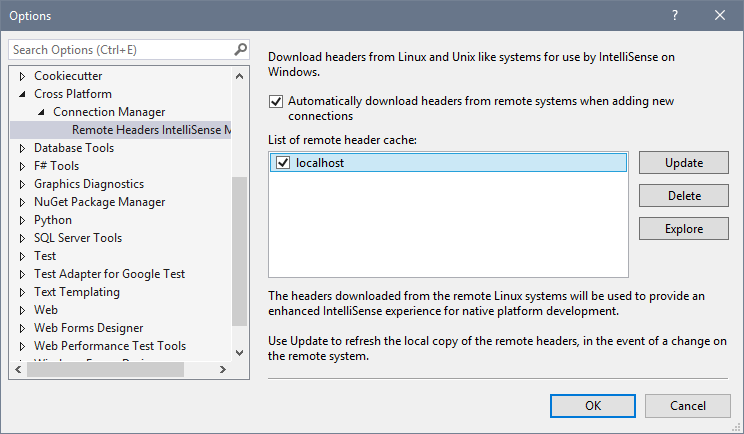Select Web Performance Test Tools item
The width and height of the screenshot is (744, 434).
[110, 346]
